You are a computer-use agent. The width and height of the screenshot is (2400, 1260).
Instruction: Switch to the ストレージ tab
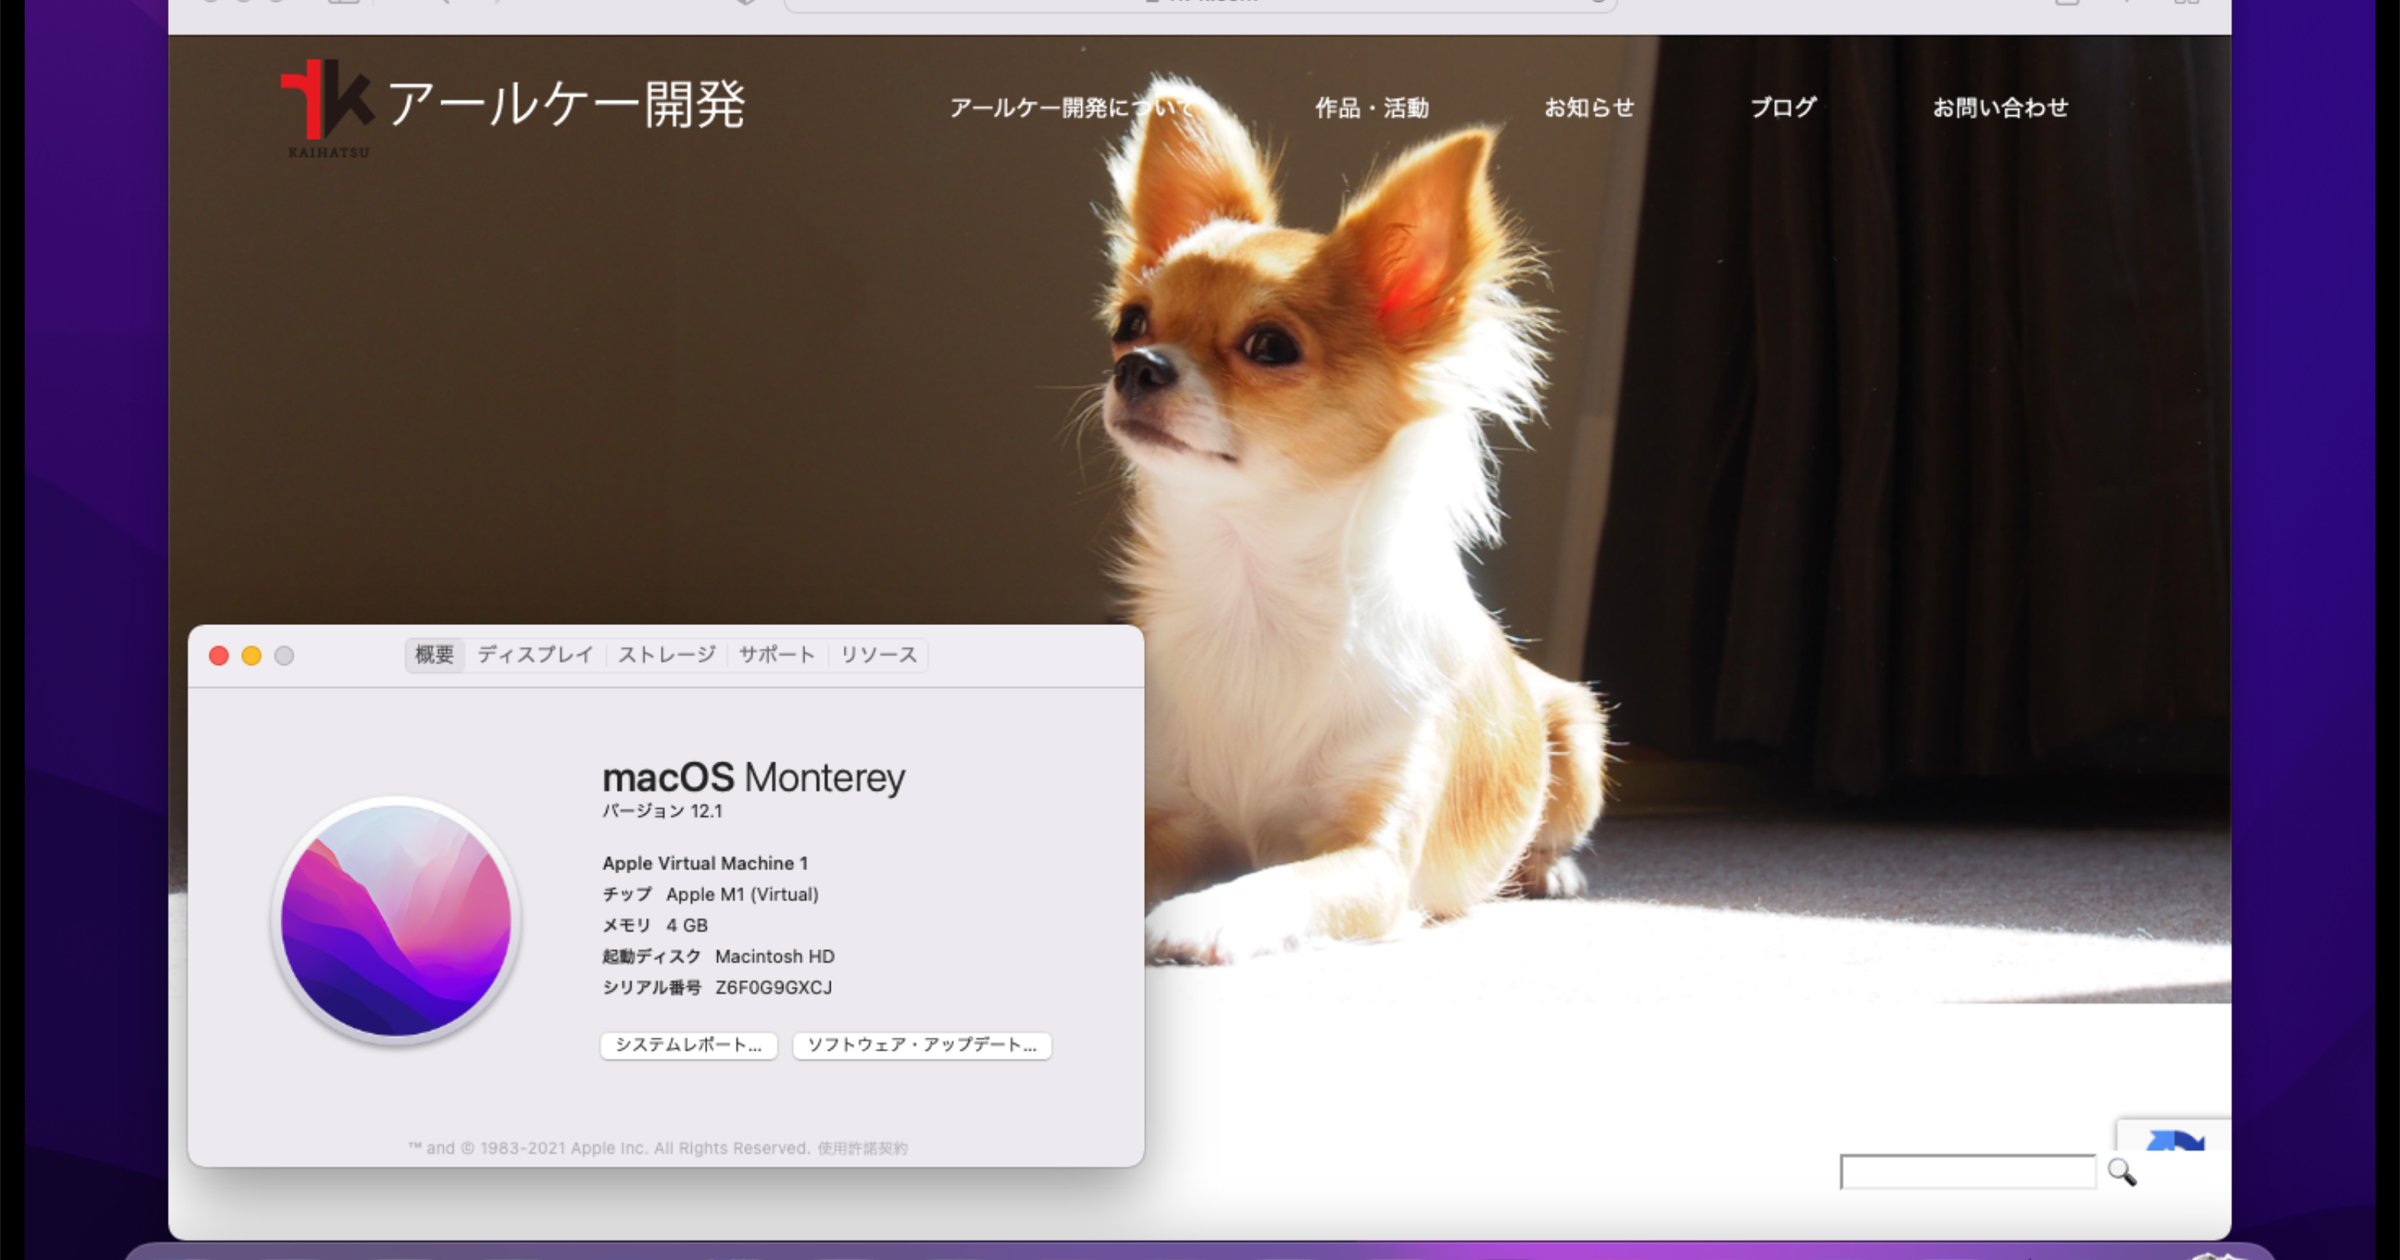click(x=666, y=655)
